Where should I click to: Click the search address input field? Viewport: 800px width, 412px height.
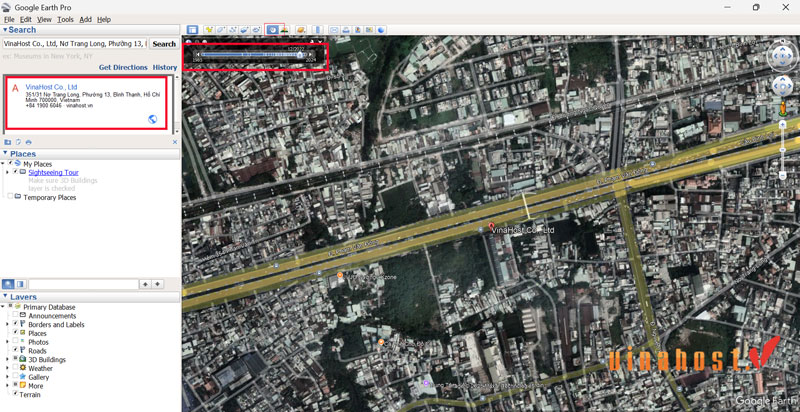pos(75,44)
